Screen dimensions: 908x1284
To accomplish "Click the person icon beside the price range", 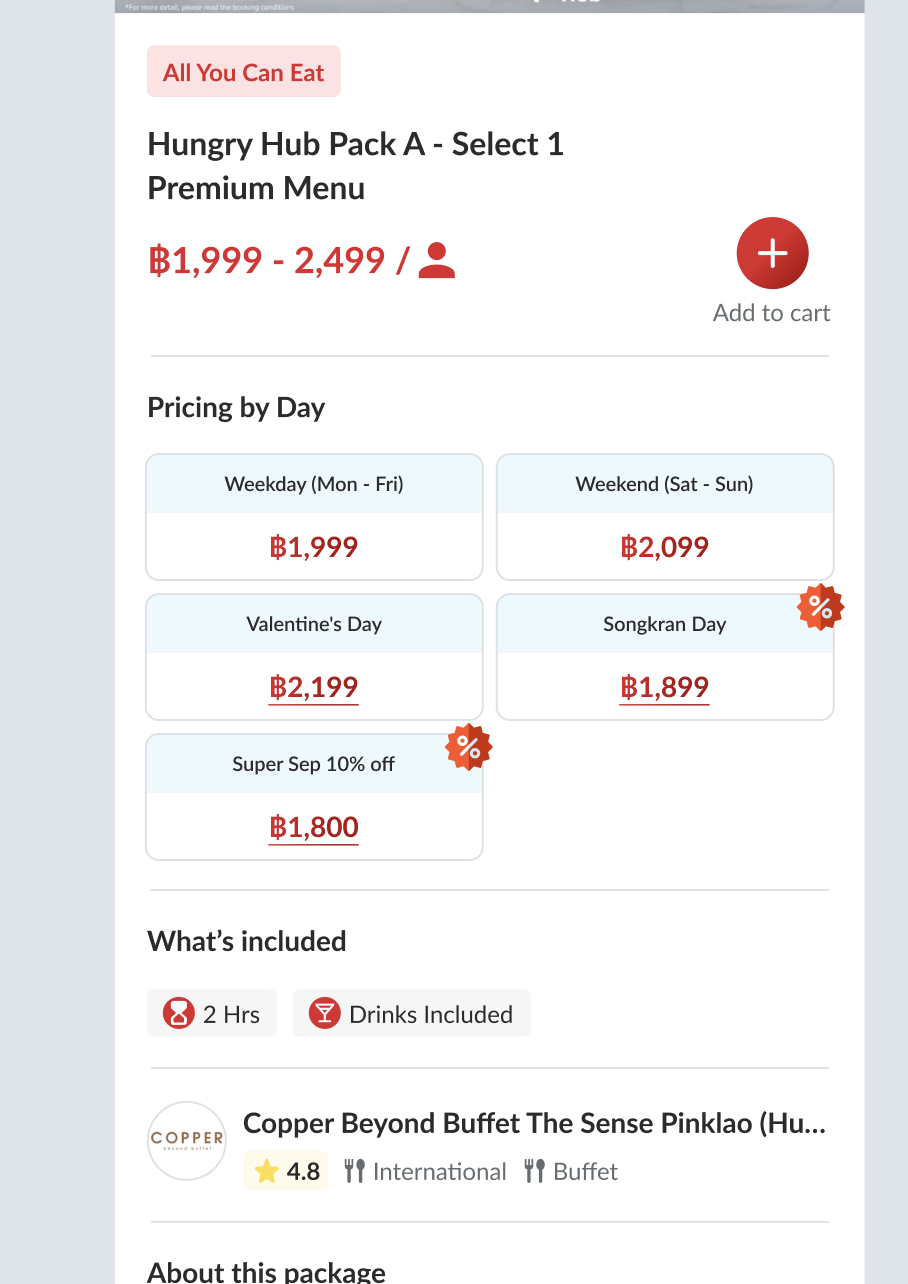I will tap(436, 260).
